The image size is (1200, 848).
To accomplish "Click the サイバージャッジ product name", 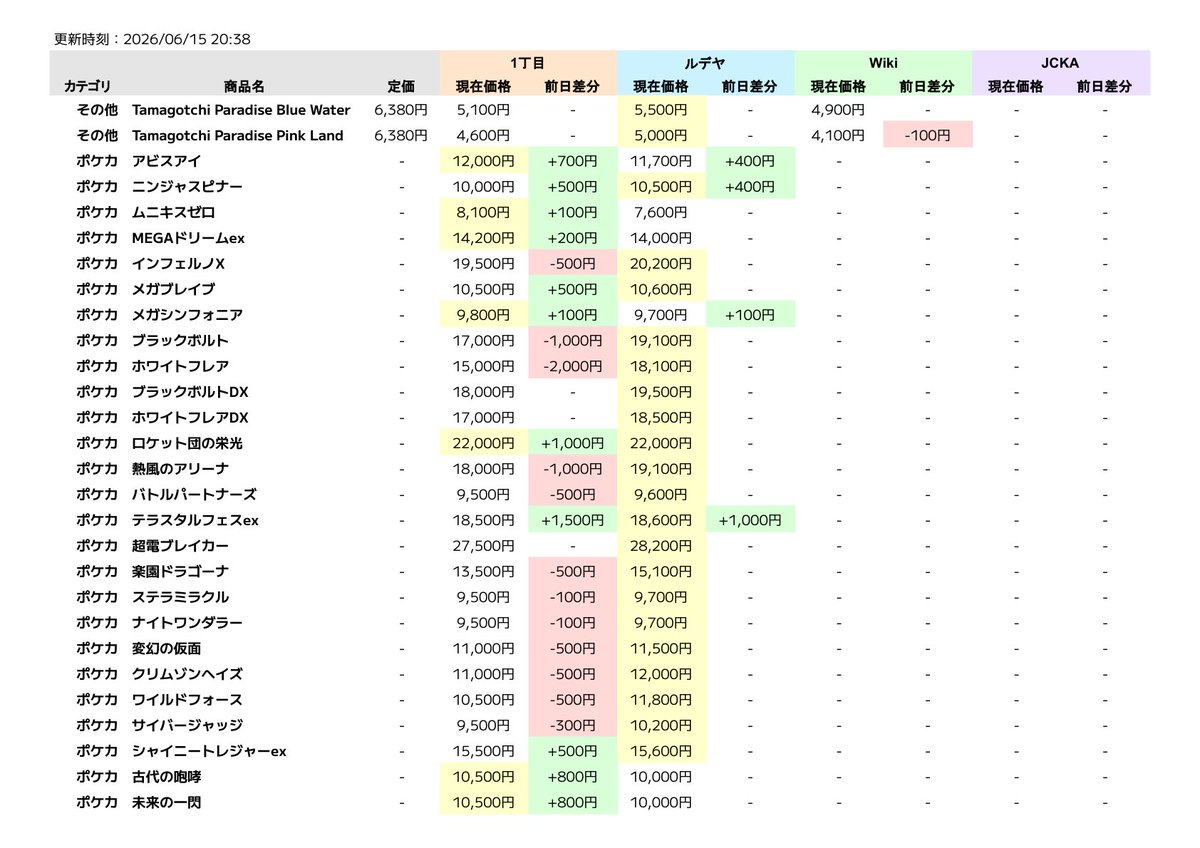I will tap(187, 726).
